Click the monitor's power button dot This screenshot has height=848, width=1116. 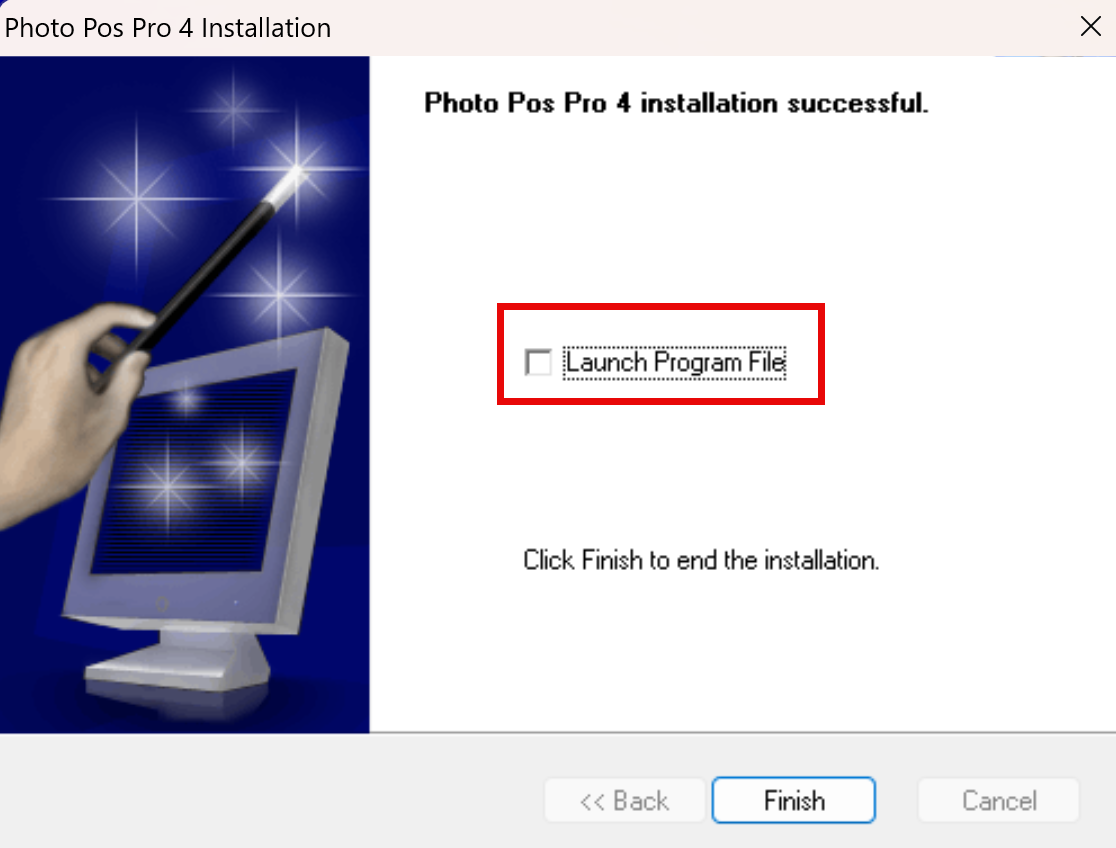[162, 604]
